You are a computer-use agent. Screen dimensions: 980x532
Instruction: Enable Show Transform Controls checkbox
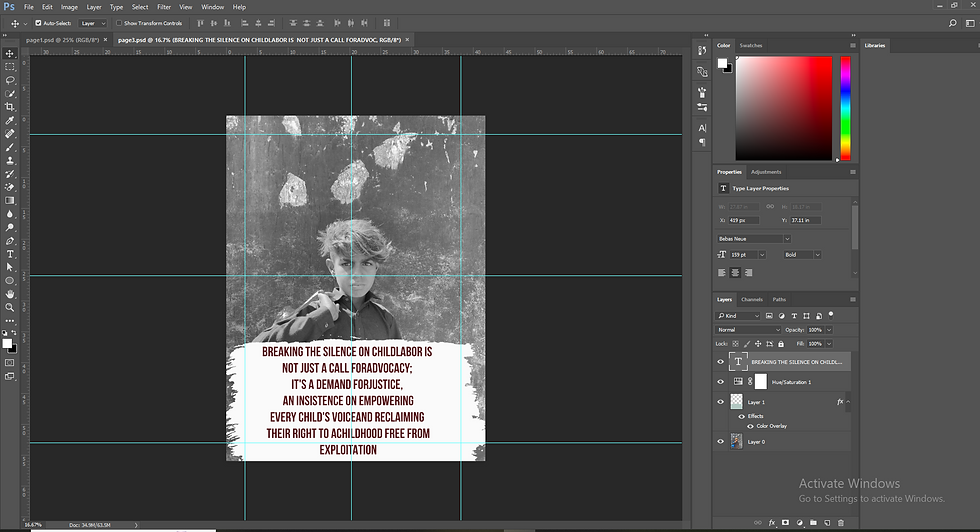tap(118, 22)
